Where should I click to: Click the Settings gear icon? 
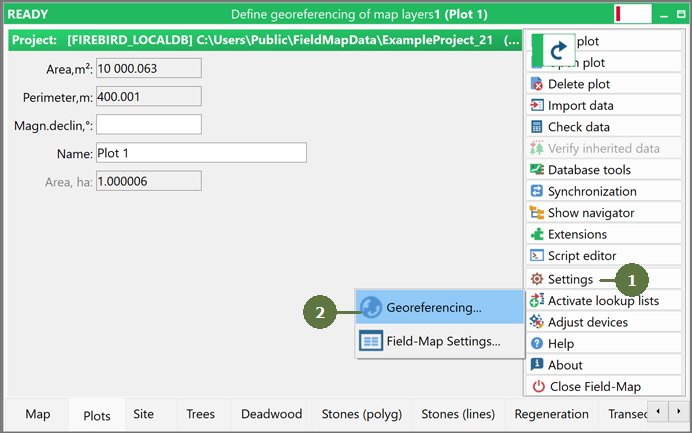coord(537,279)
